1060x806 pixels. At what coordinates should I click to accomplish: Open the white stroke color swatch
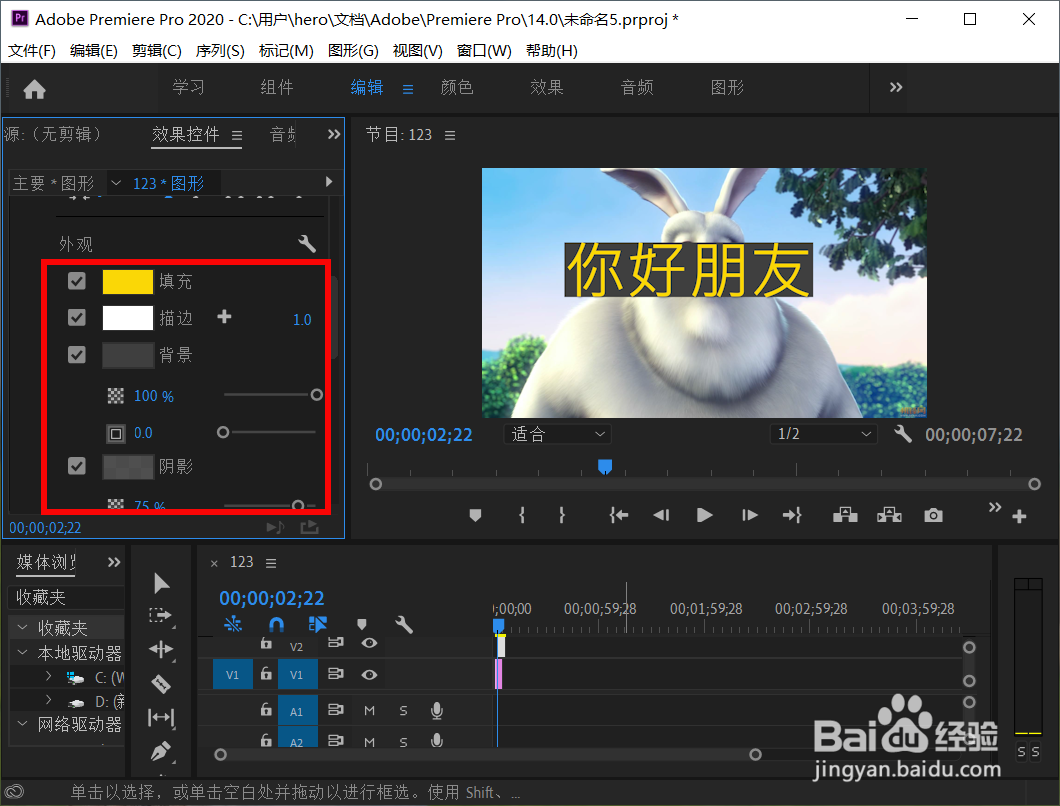[x=128, y=318]
